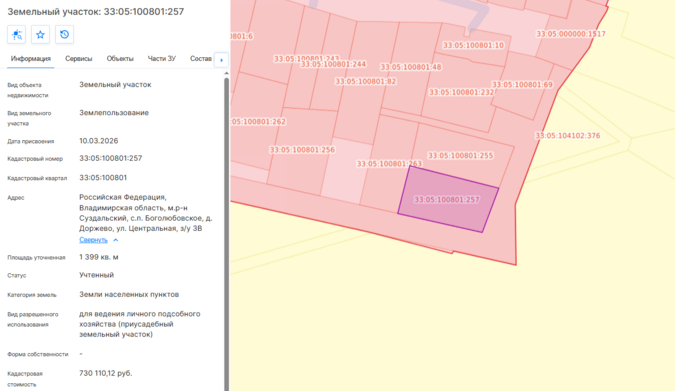Add parcel to favorites star icon

pyautogui.click(x=40, y=34)
